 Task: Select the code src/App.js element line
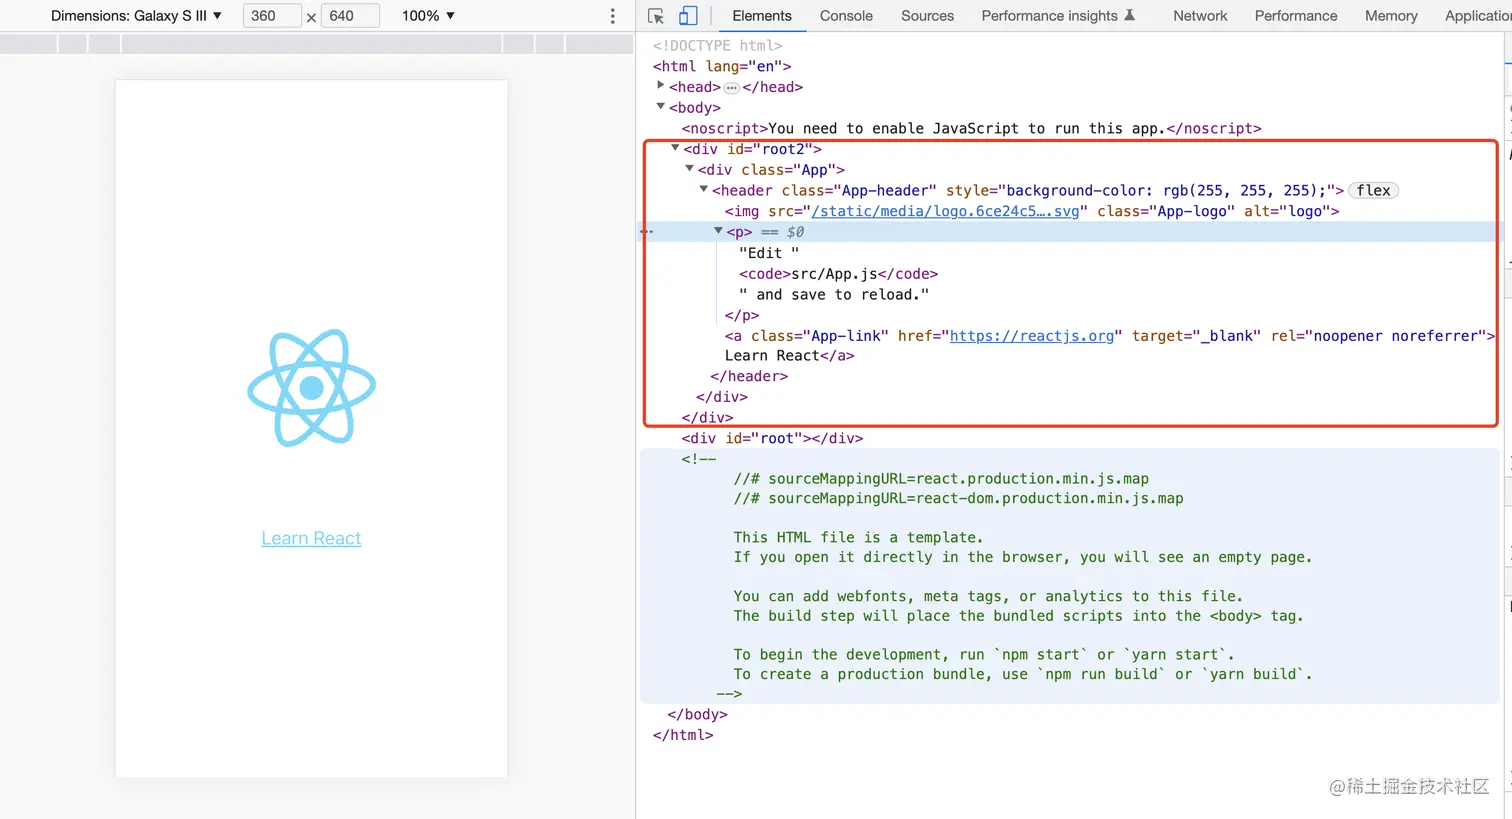838,273
